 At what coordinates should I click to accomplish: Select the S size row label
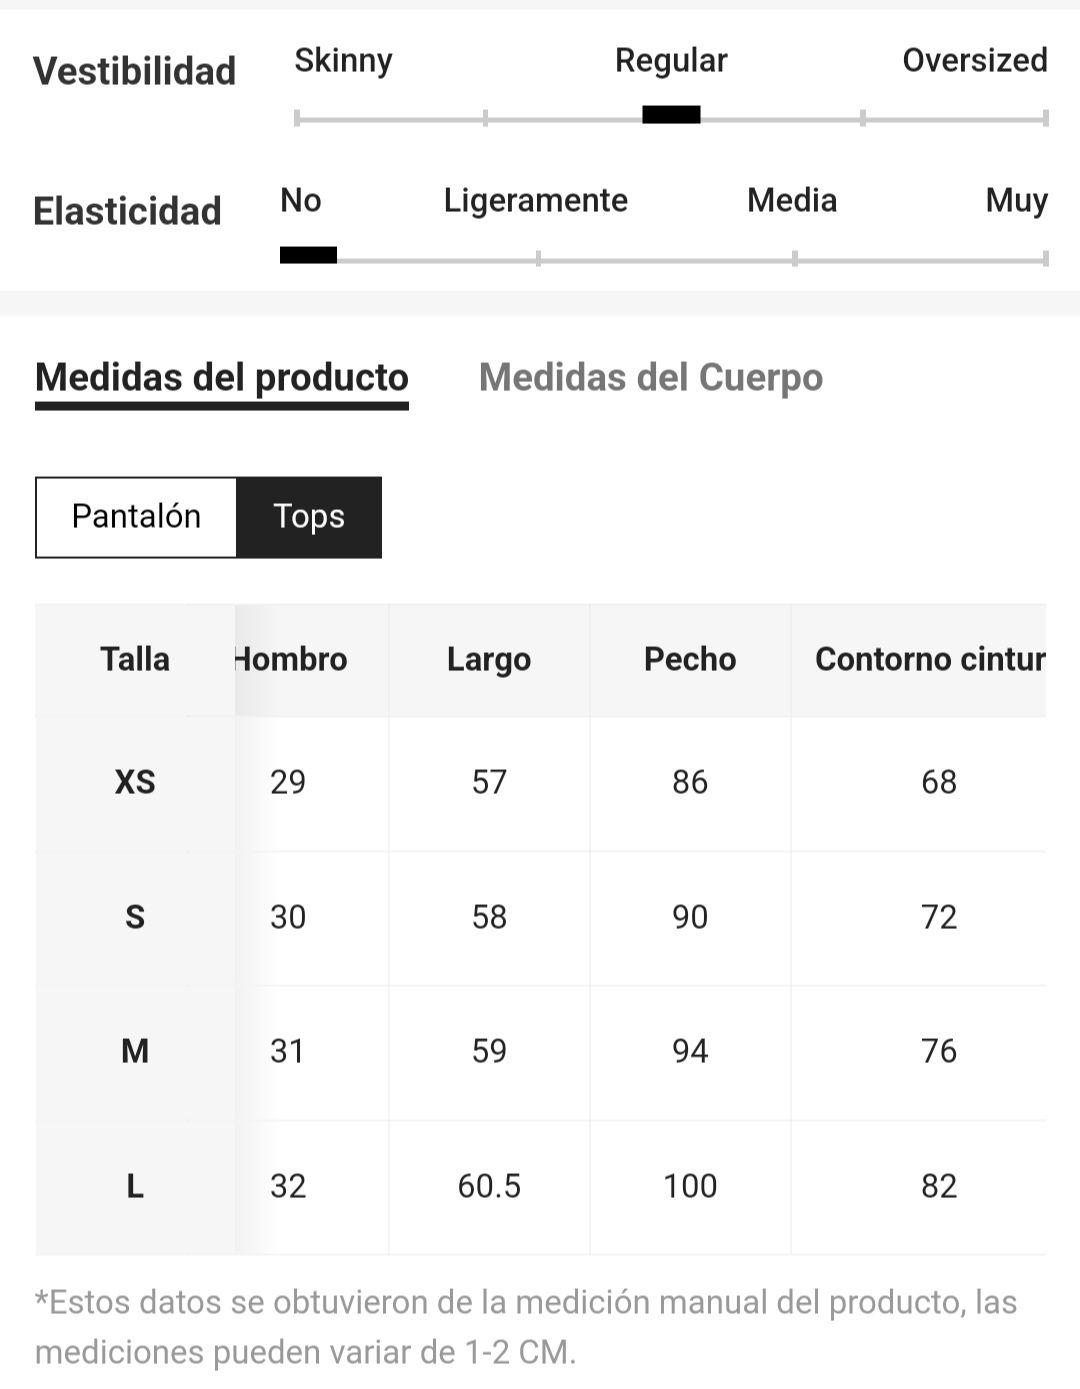pyautogui.click(x=135, y=917)
